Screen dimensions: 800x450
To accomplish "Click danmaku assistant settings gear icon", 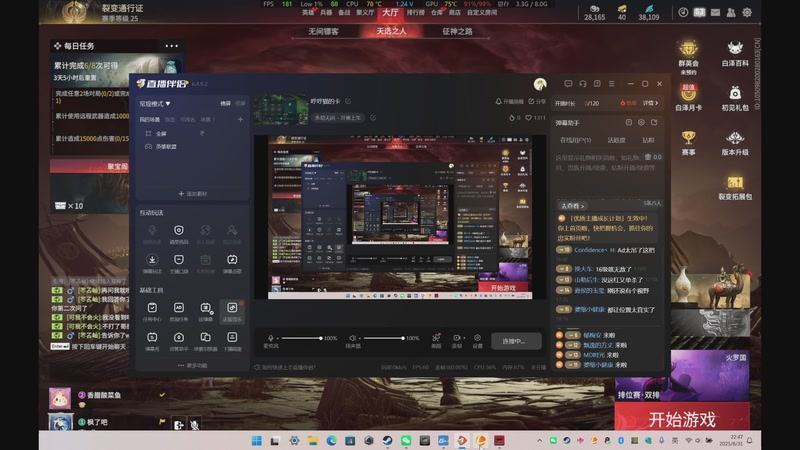I will tap(641, 122).
